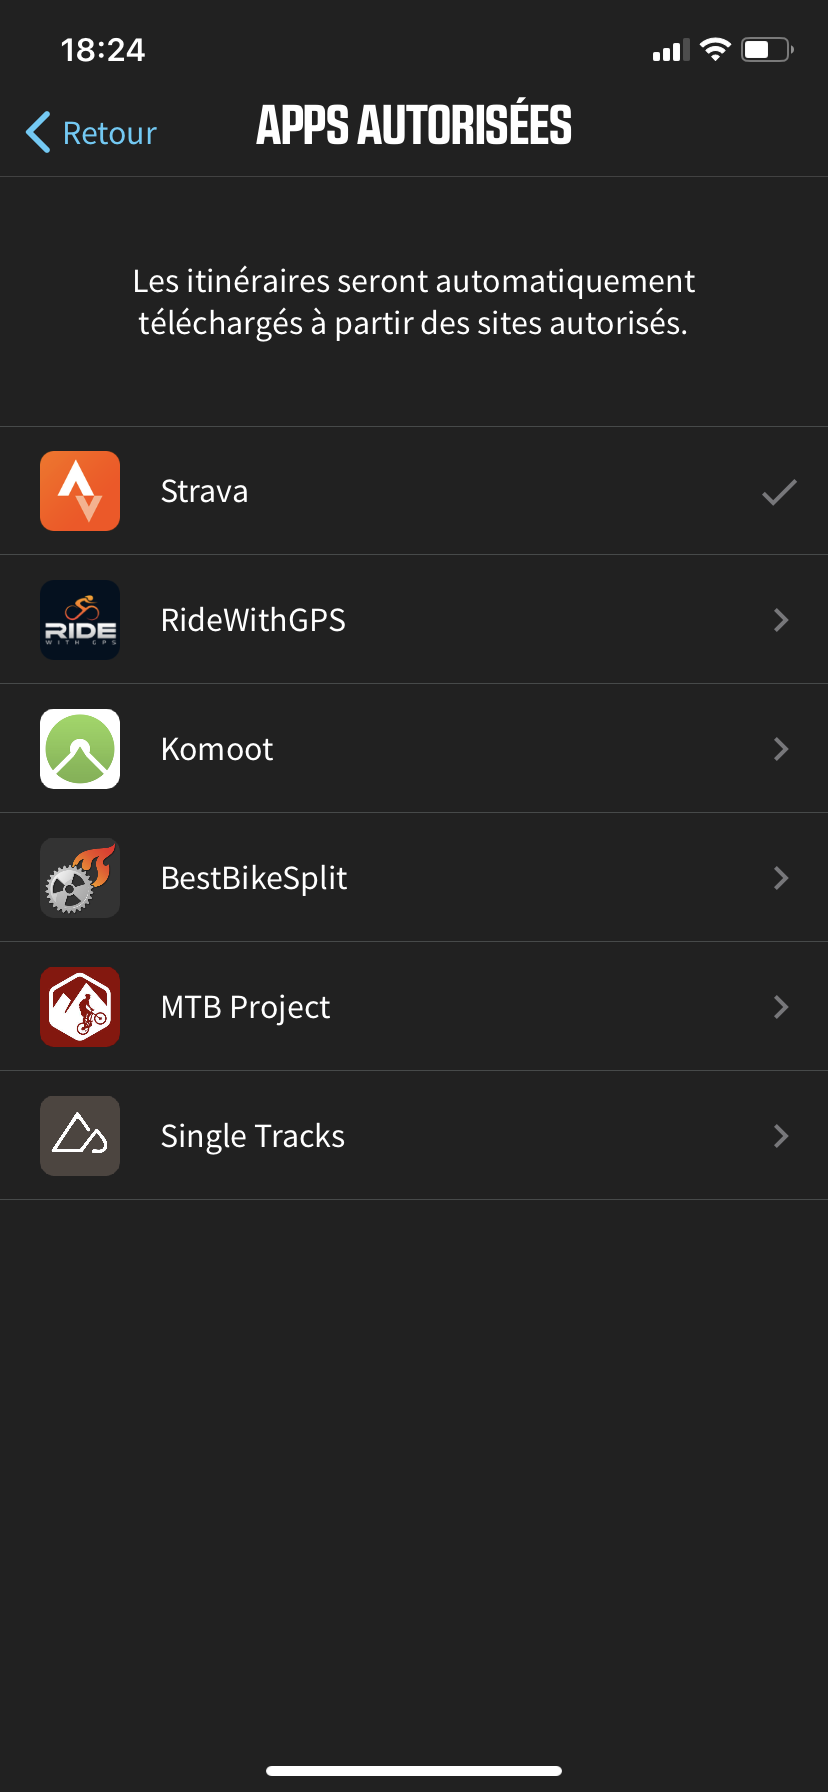Tap the home indicator bar

coord(414,1770)
